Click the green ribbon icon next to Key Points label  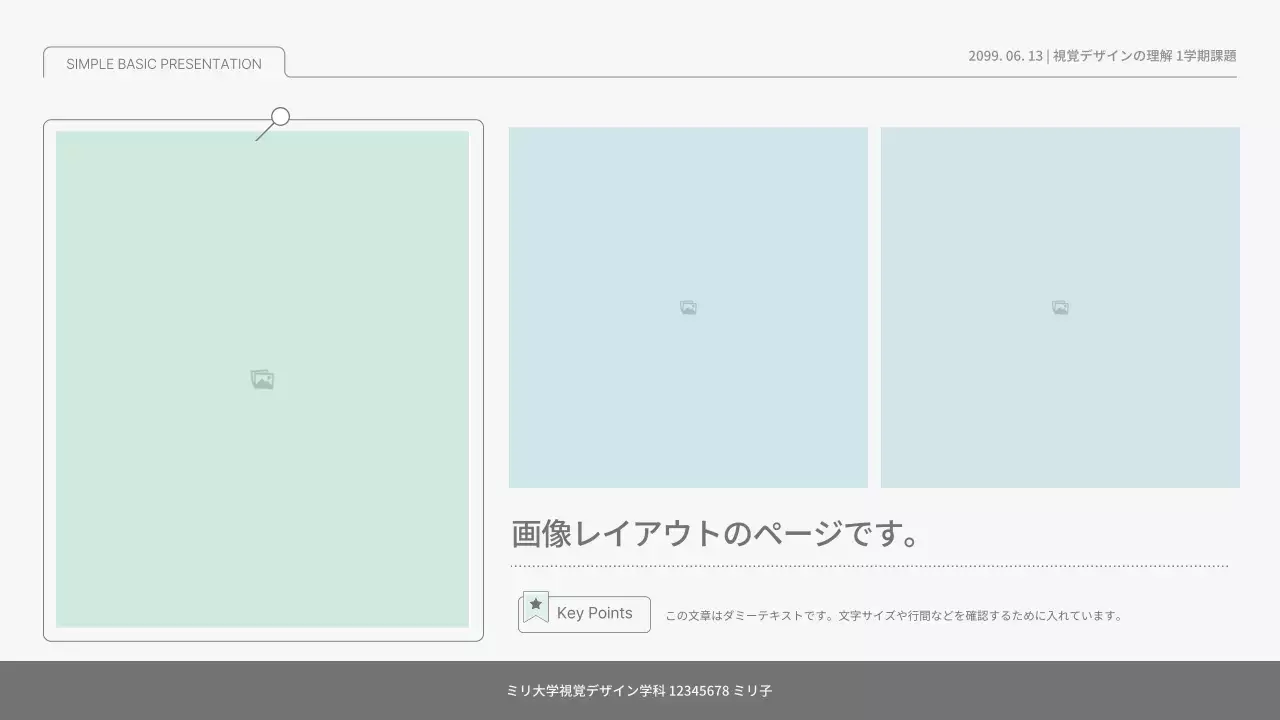point(536,605)
